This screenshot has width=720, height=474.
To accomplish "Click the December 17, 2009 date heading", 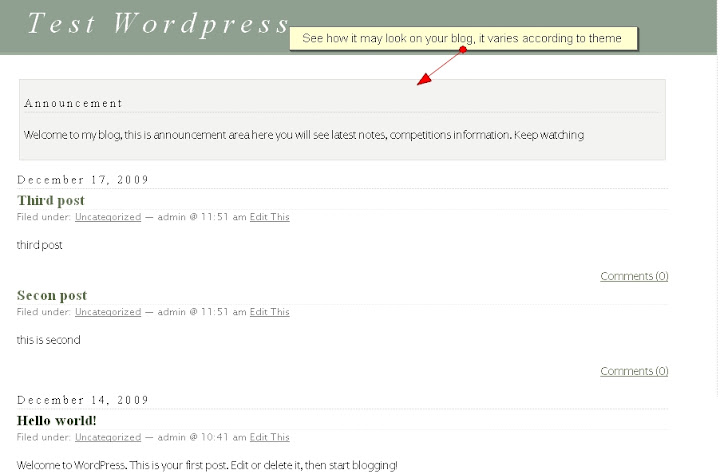I will point(83,180).
